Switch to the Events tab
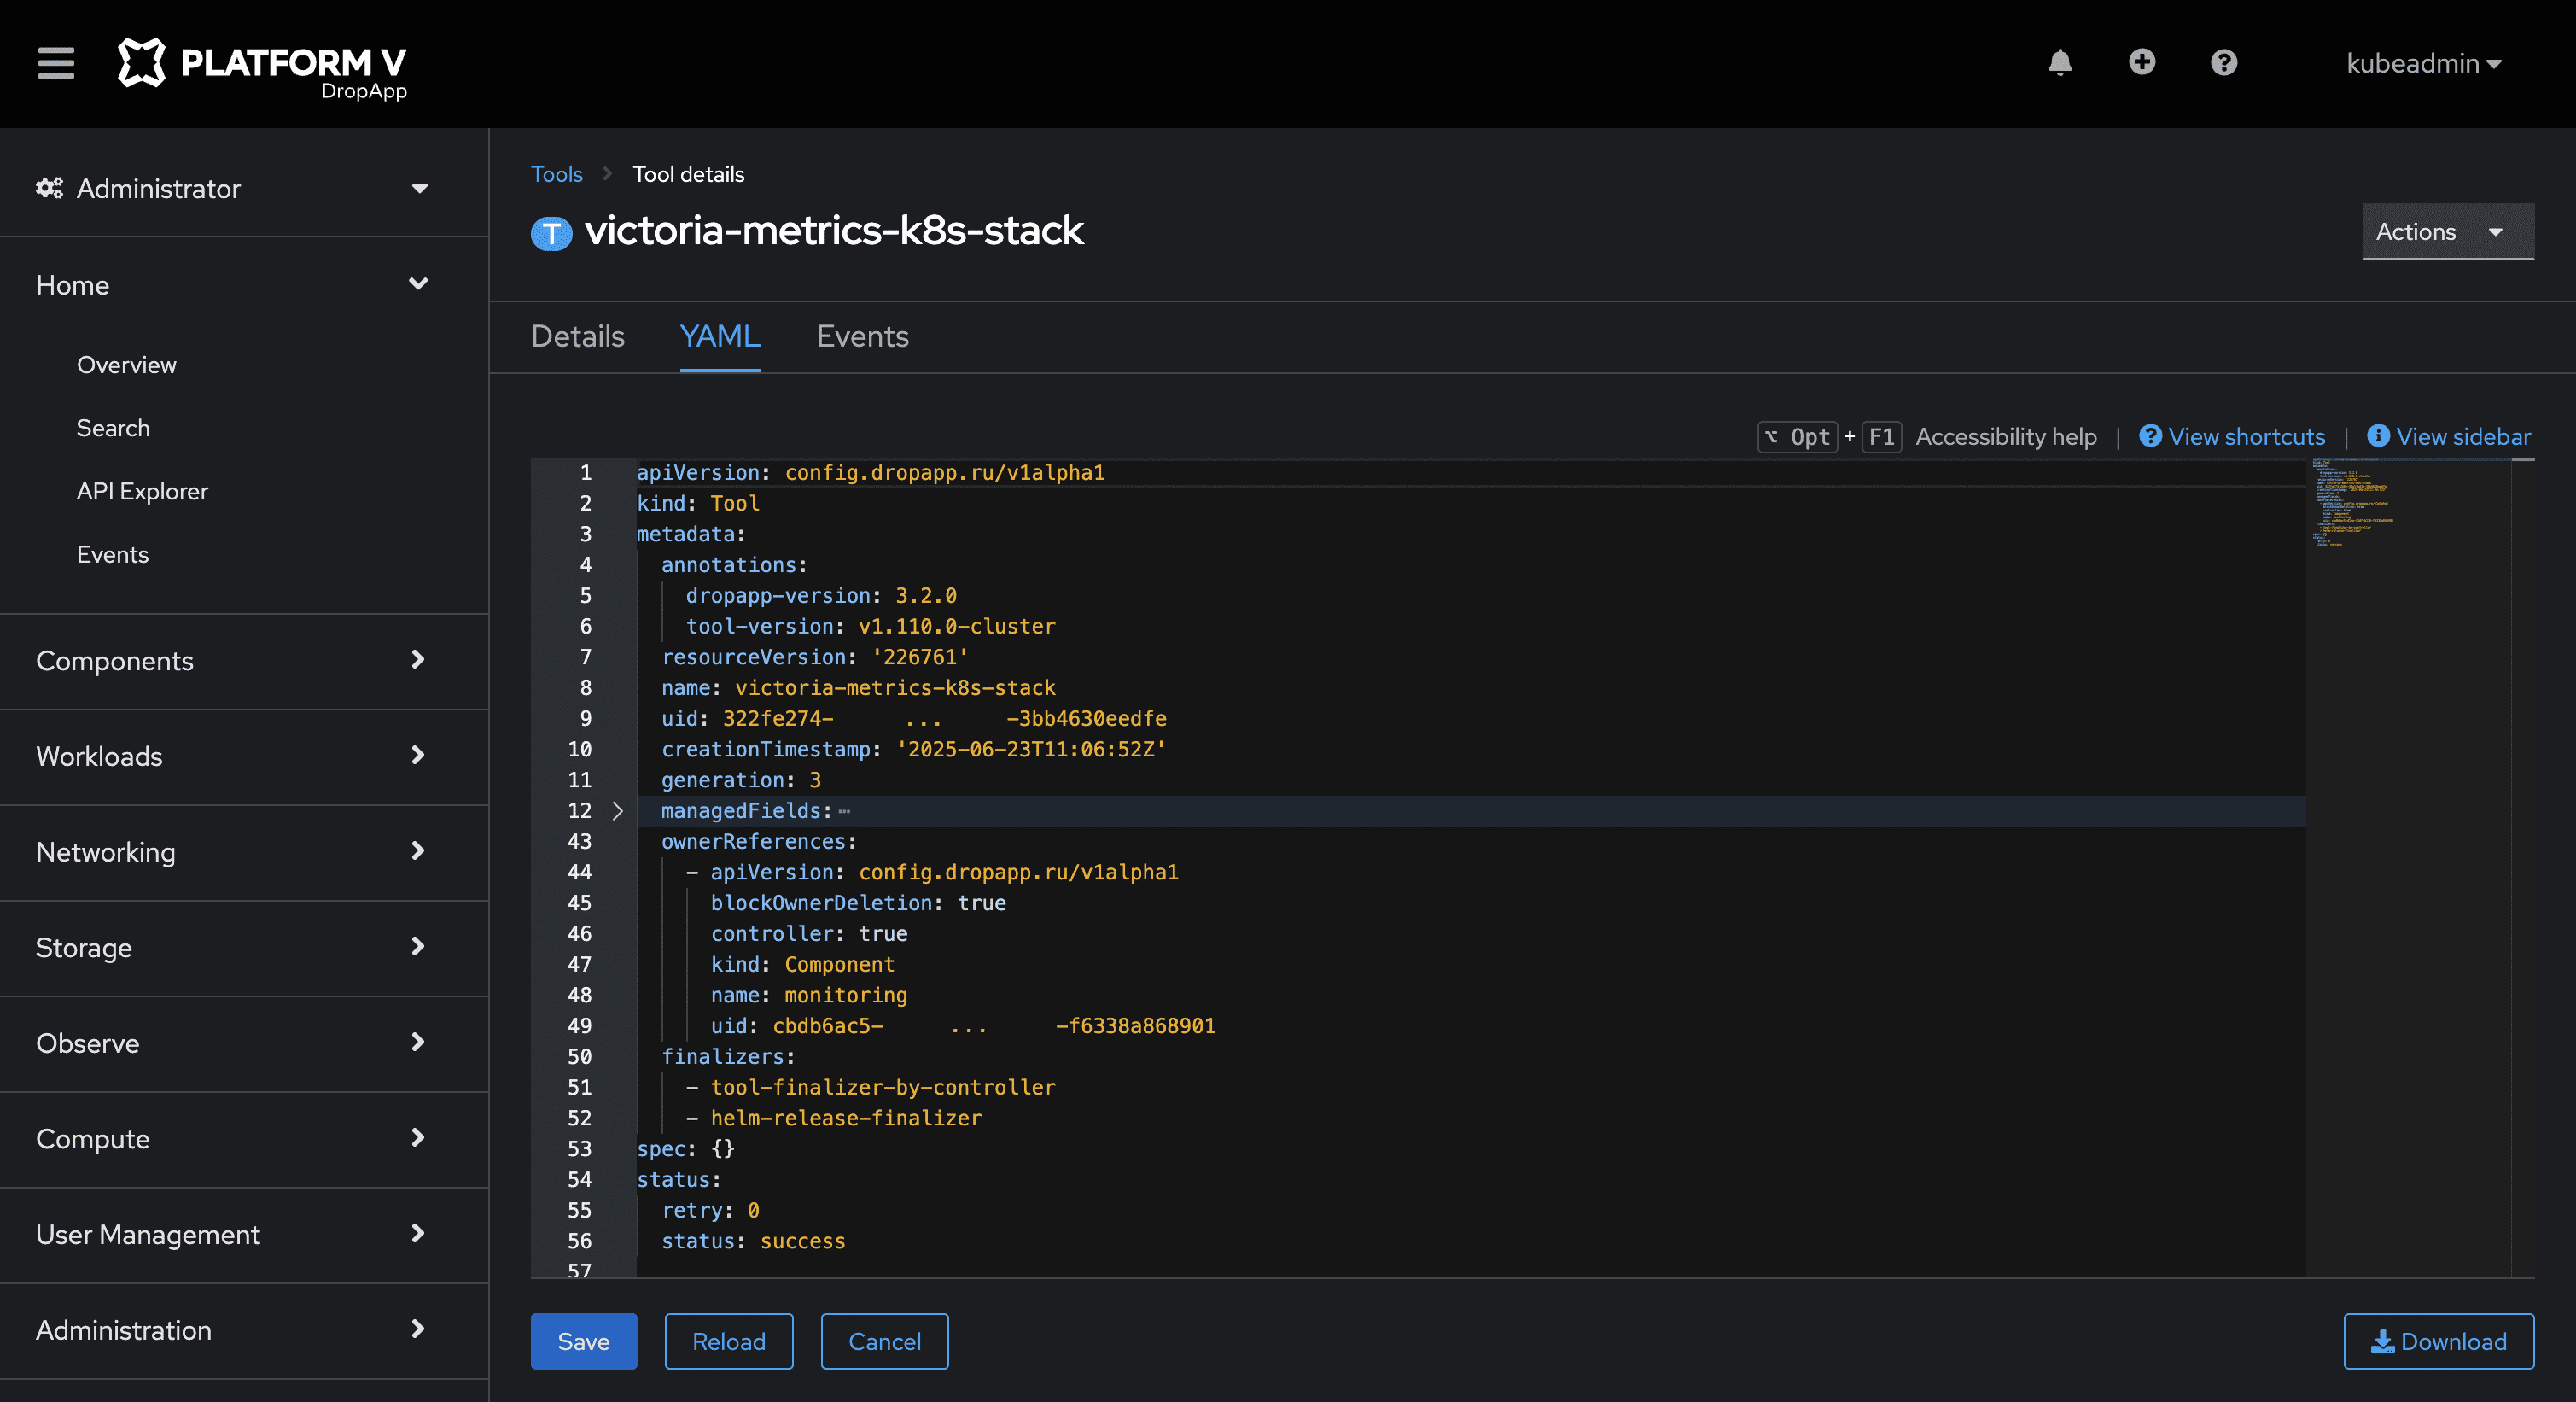This screenshot has width=2576, height=1402. coord(862,336)
